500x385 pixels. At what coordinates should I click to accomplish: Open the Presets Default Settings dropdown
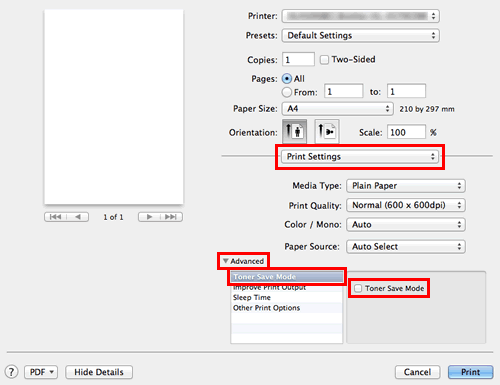click(361, 35)
